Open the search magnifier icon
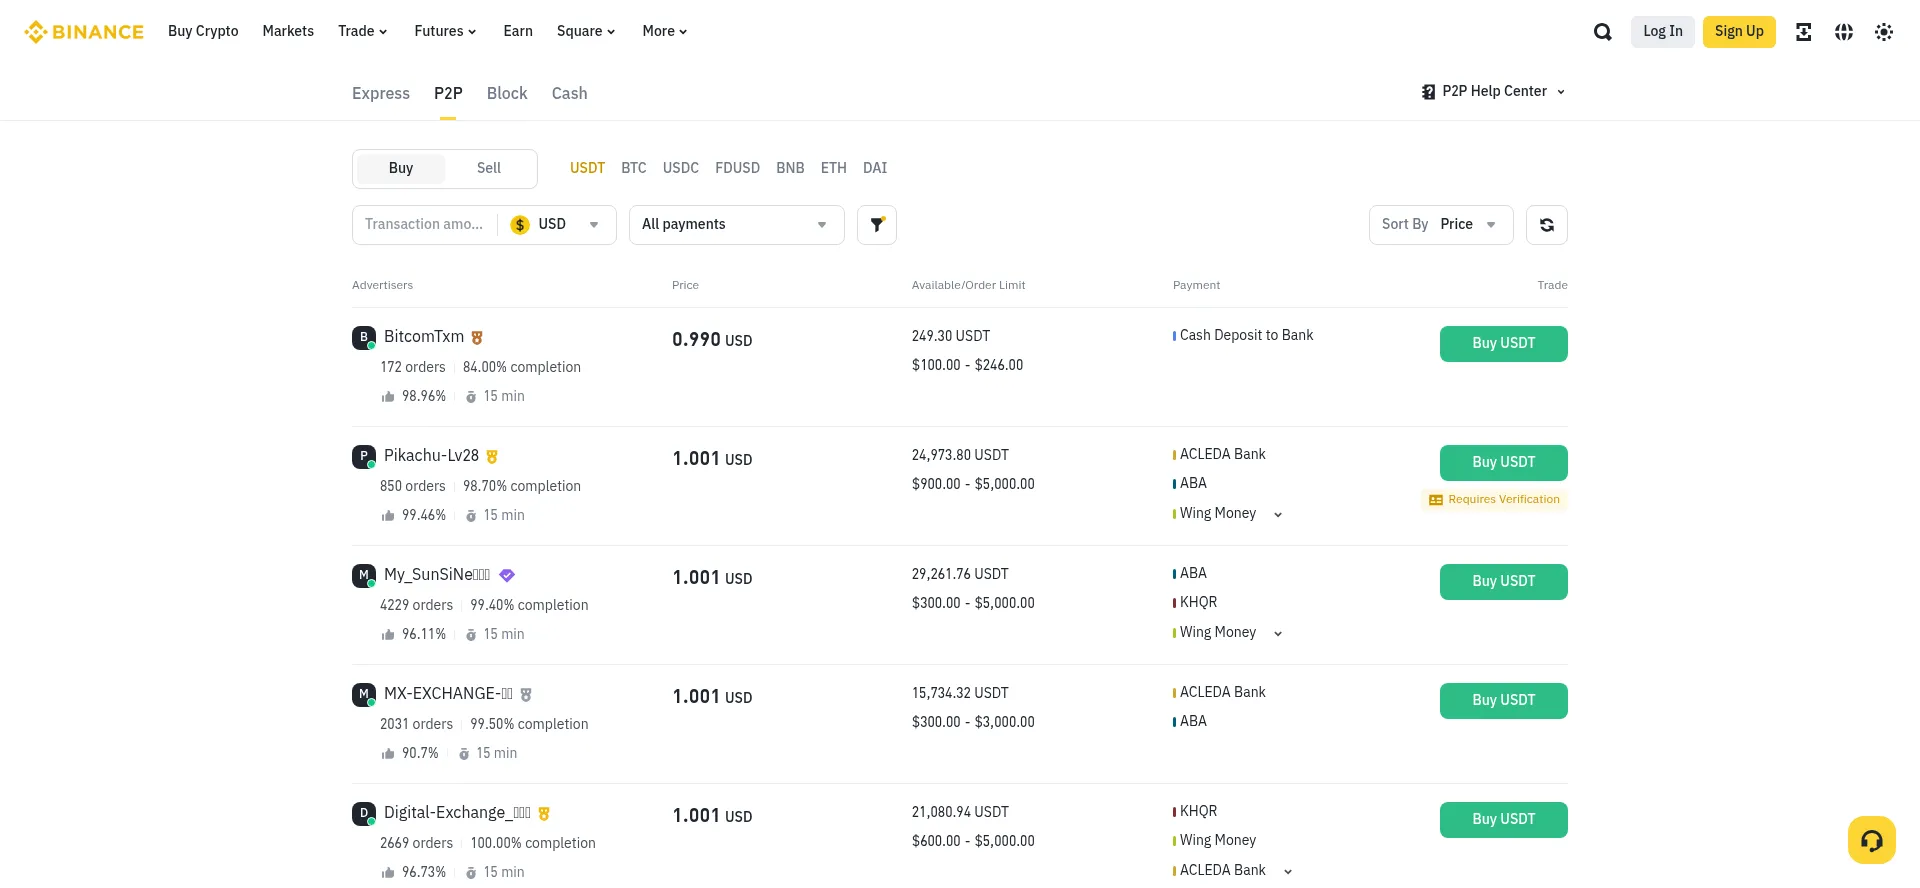Image resolution: width=1920 pixels, height=888 pixels. pyautogui.click(x=1602, y=32)
